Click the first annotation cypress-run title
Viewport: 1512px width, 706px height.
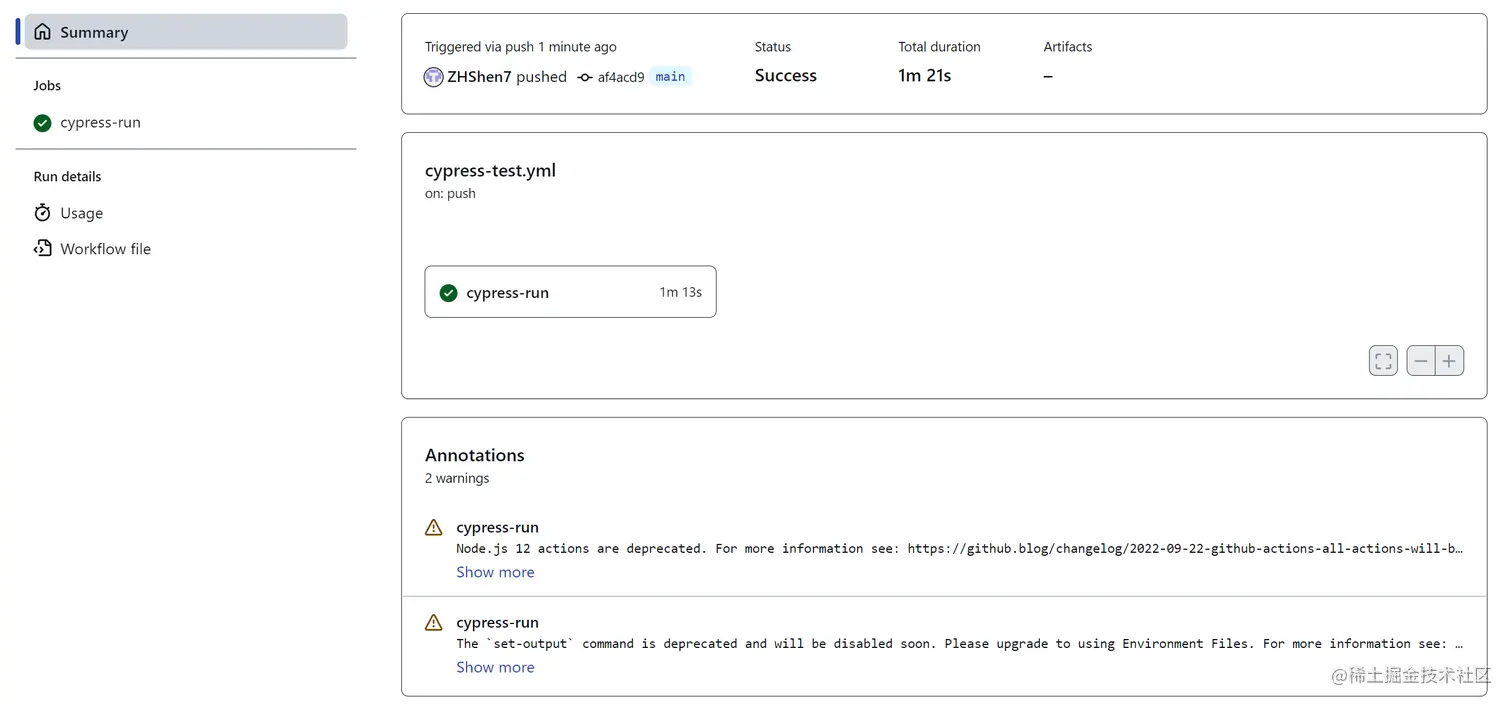[497, 527]
